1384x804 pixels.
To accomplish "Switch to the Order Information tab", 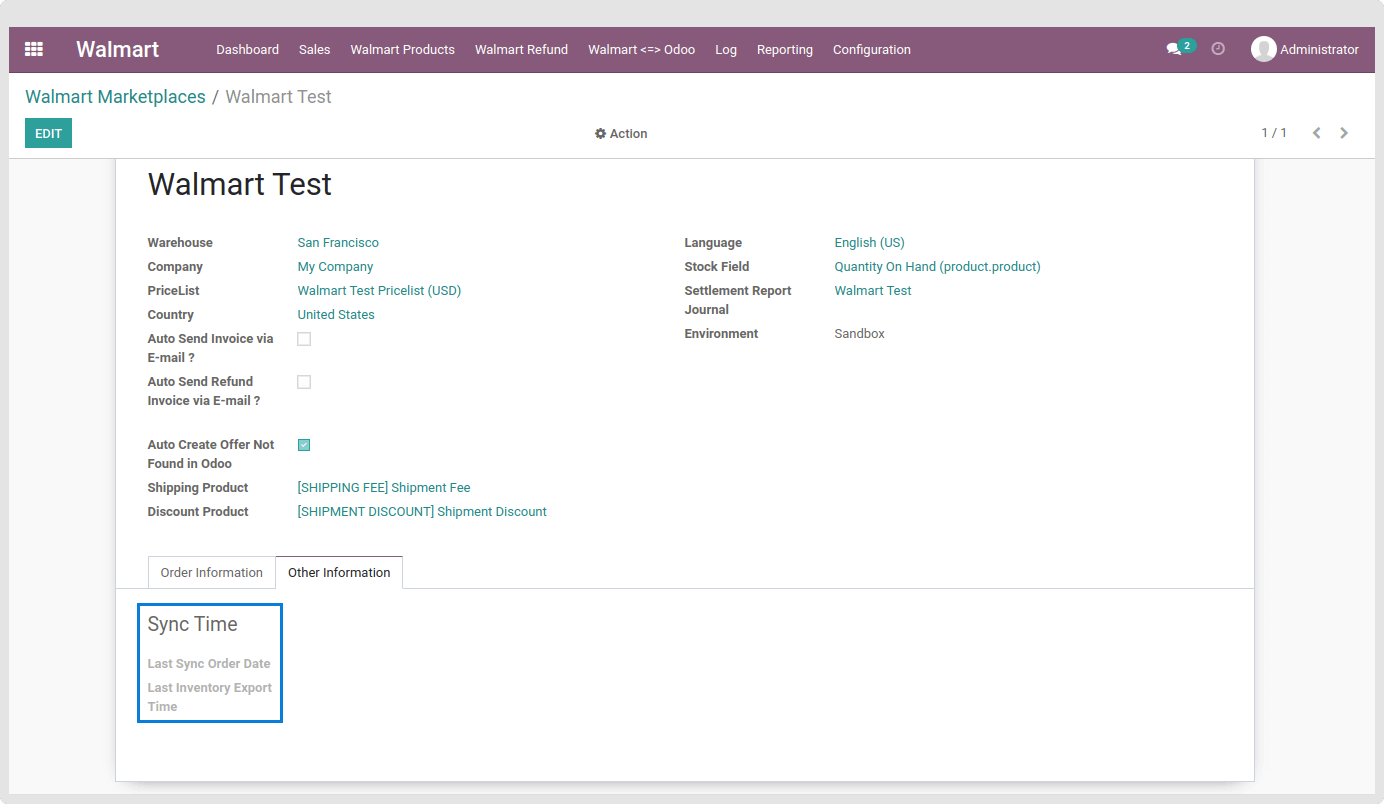I will (212, 573).
